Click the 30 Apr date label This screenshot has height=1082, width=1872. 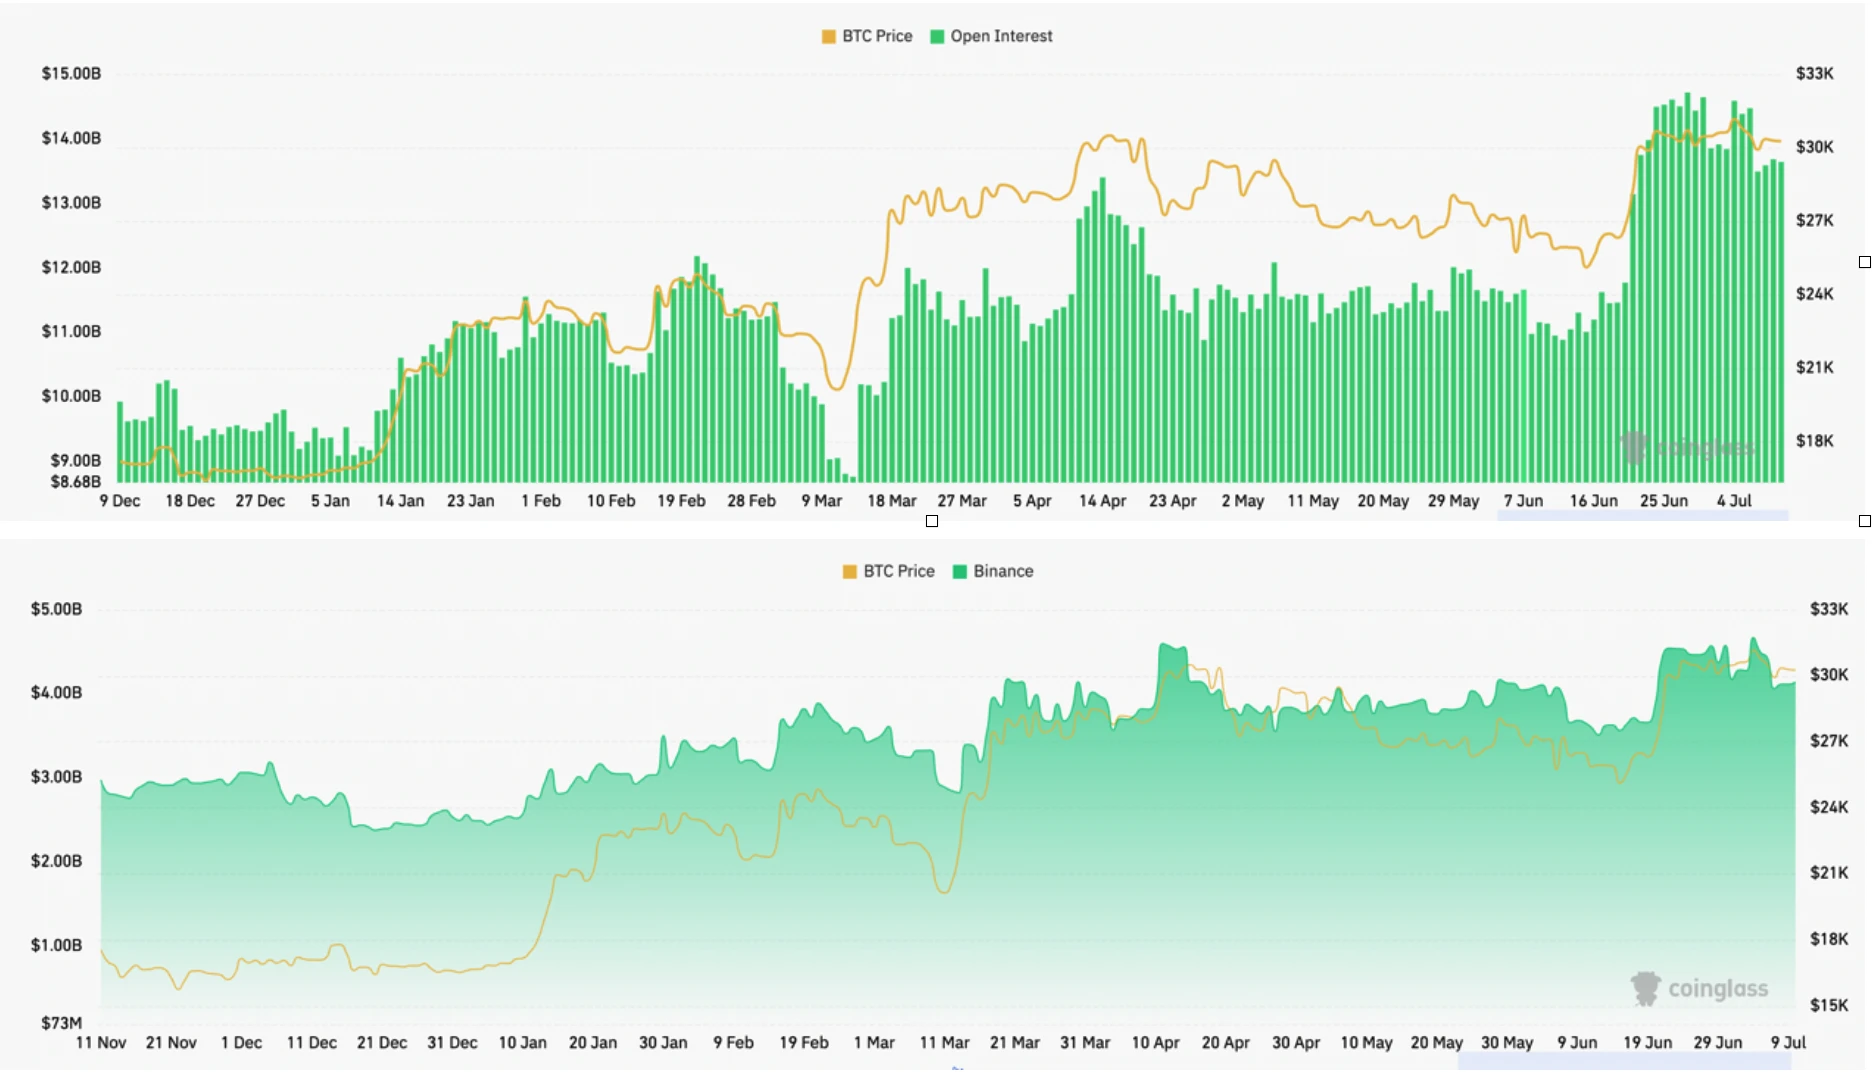1296,1043
